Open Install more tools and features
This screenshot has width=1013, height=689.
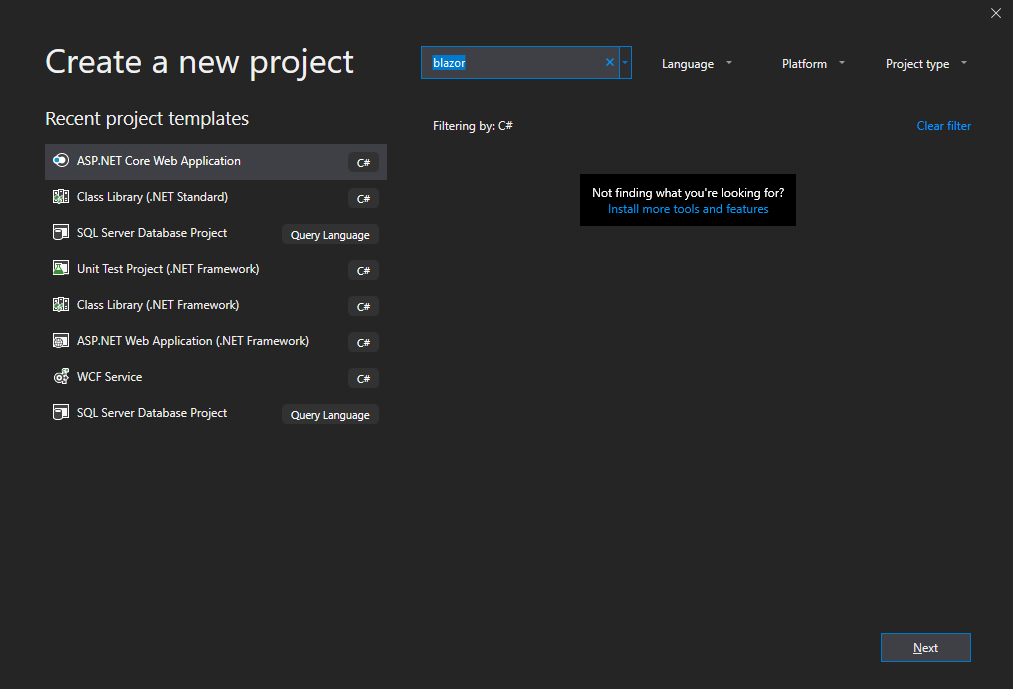pyautogui.click(x=687, y=209)
